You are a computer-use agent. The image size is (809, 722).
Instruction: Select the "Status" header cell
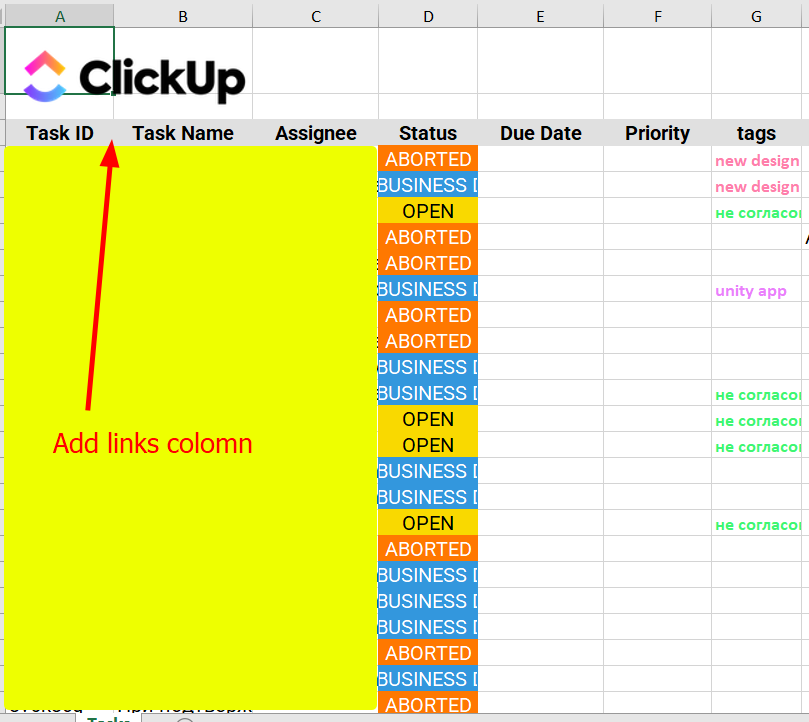coord(428,133)
